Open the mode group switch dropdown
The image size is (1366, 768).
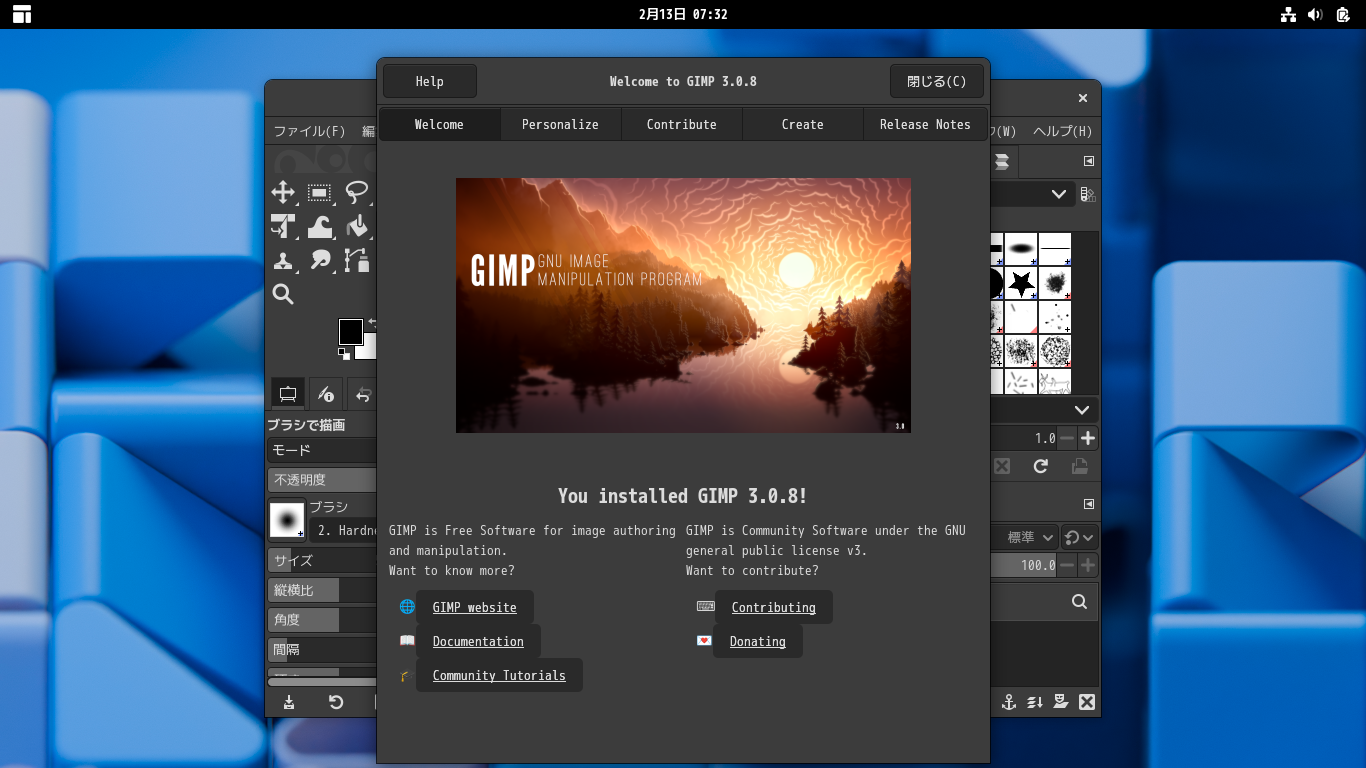point(1080,538)
